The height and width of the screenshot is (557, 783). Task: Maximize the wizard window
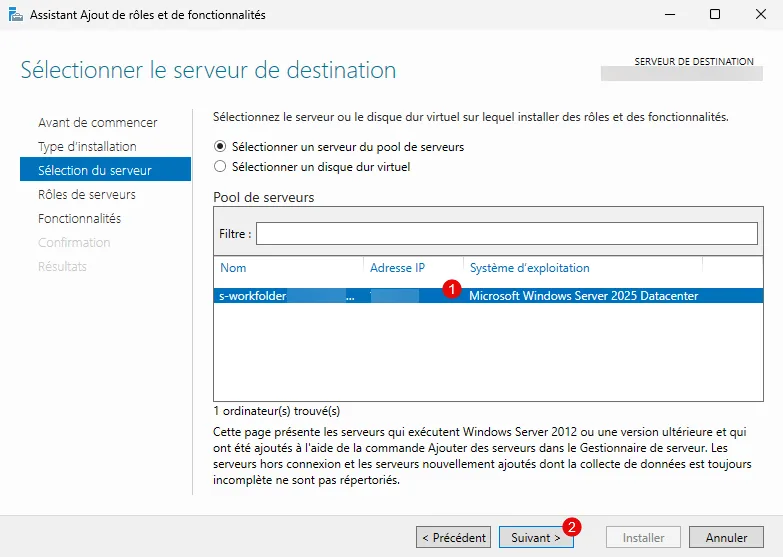point(714,15)
